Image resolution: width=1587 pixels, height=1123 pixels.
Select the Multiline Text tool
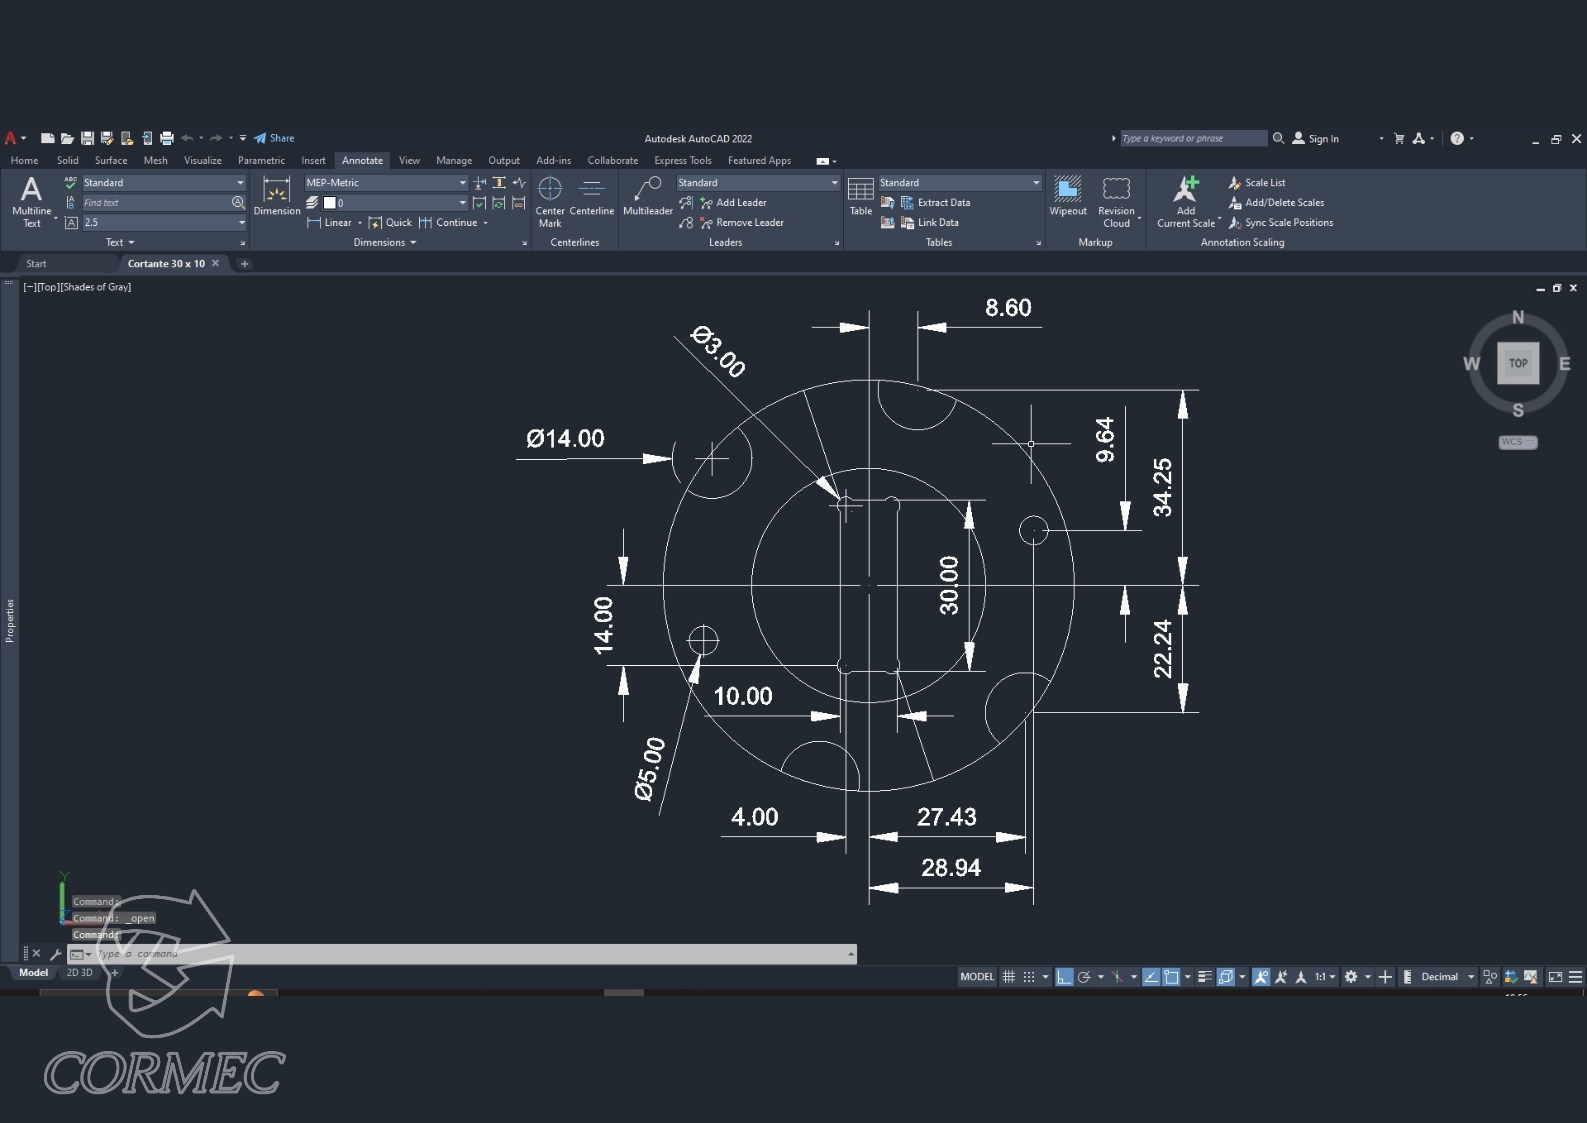pyautogui.click(x=31, y=200)
